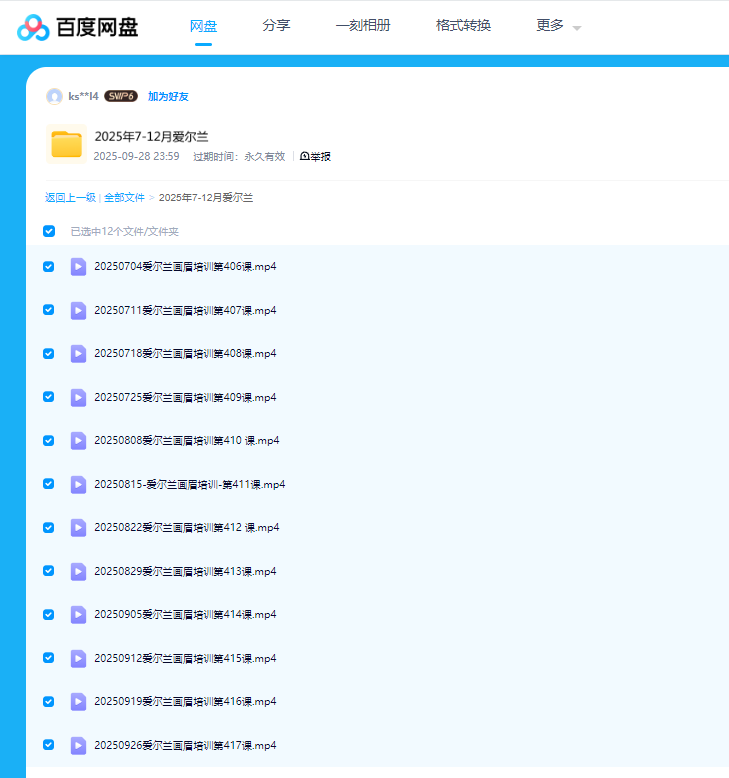Click the video icon of the 第413课 file
729x778 pixels.
78,572
